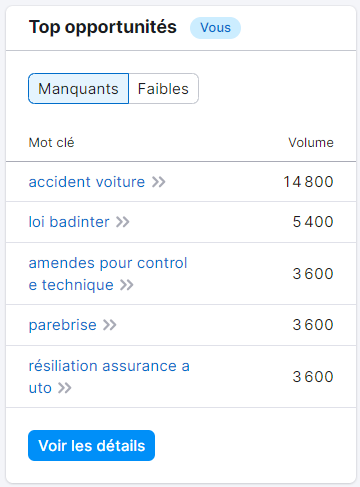Viewport: 360px width, 487px height.
Task: Open amendes pour controle technique link
Action: pyautogui.click(x=108, y=274)
